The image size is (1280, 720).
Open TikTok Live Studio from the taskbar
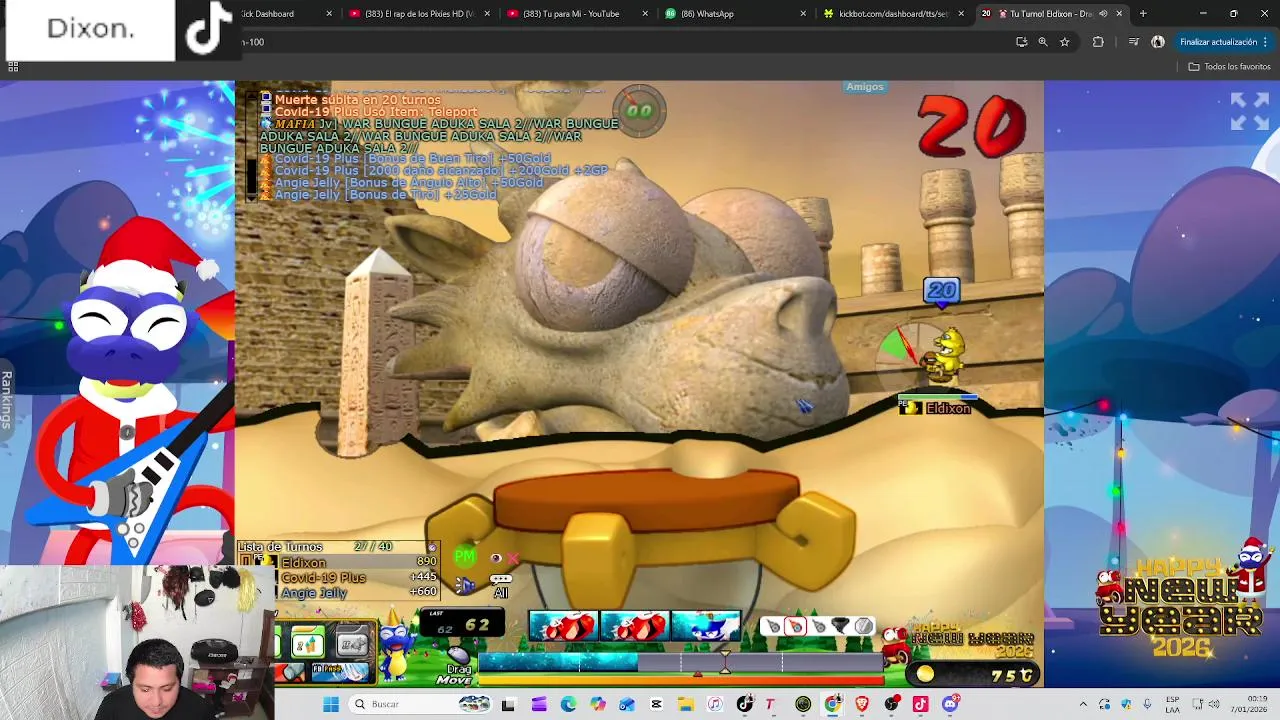tap(921, 705)
